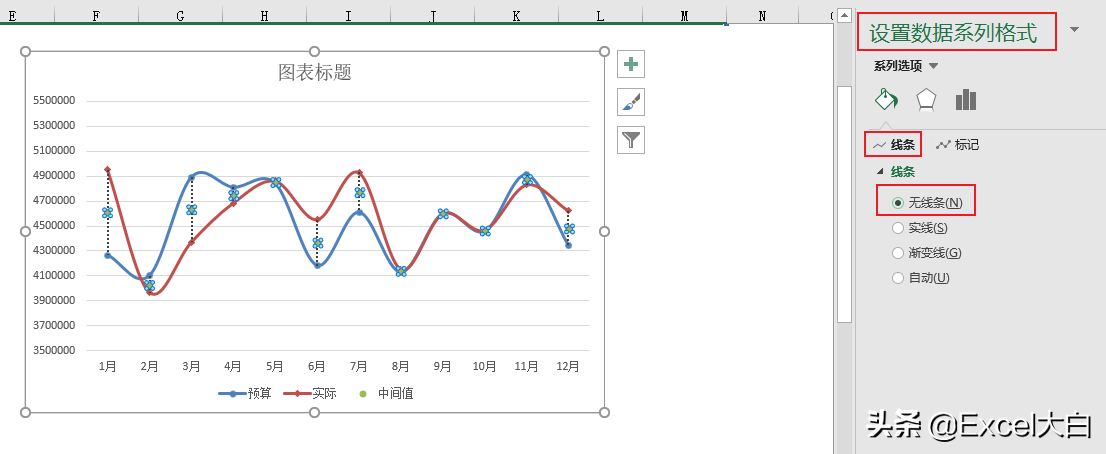Select Series Options bar chart icon
1106x454 pixels.
tap(966, 99)
